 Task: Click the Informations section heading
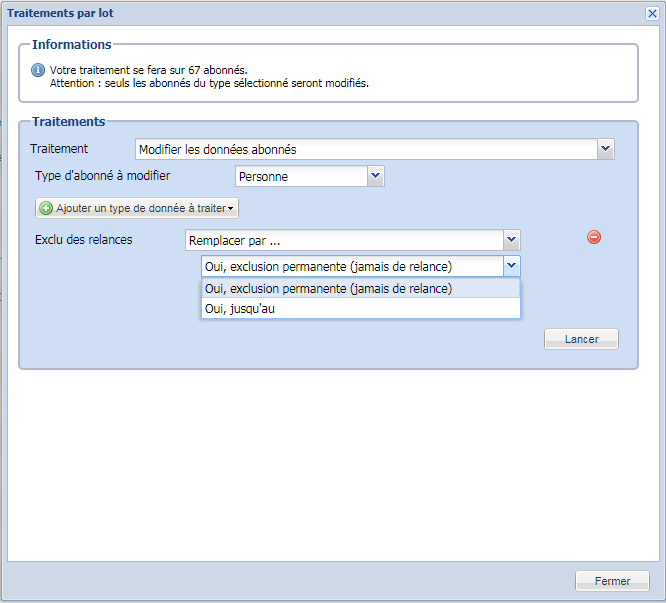(72, 45)
